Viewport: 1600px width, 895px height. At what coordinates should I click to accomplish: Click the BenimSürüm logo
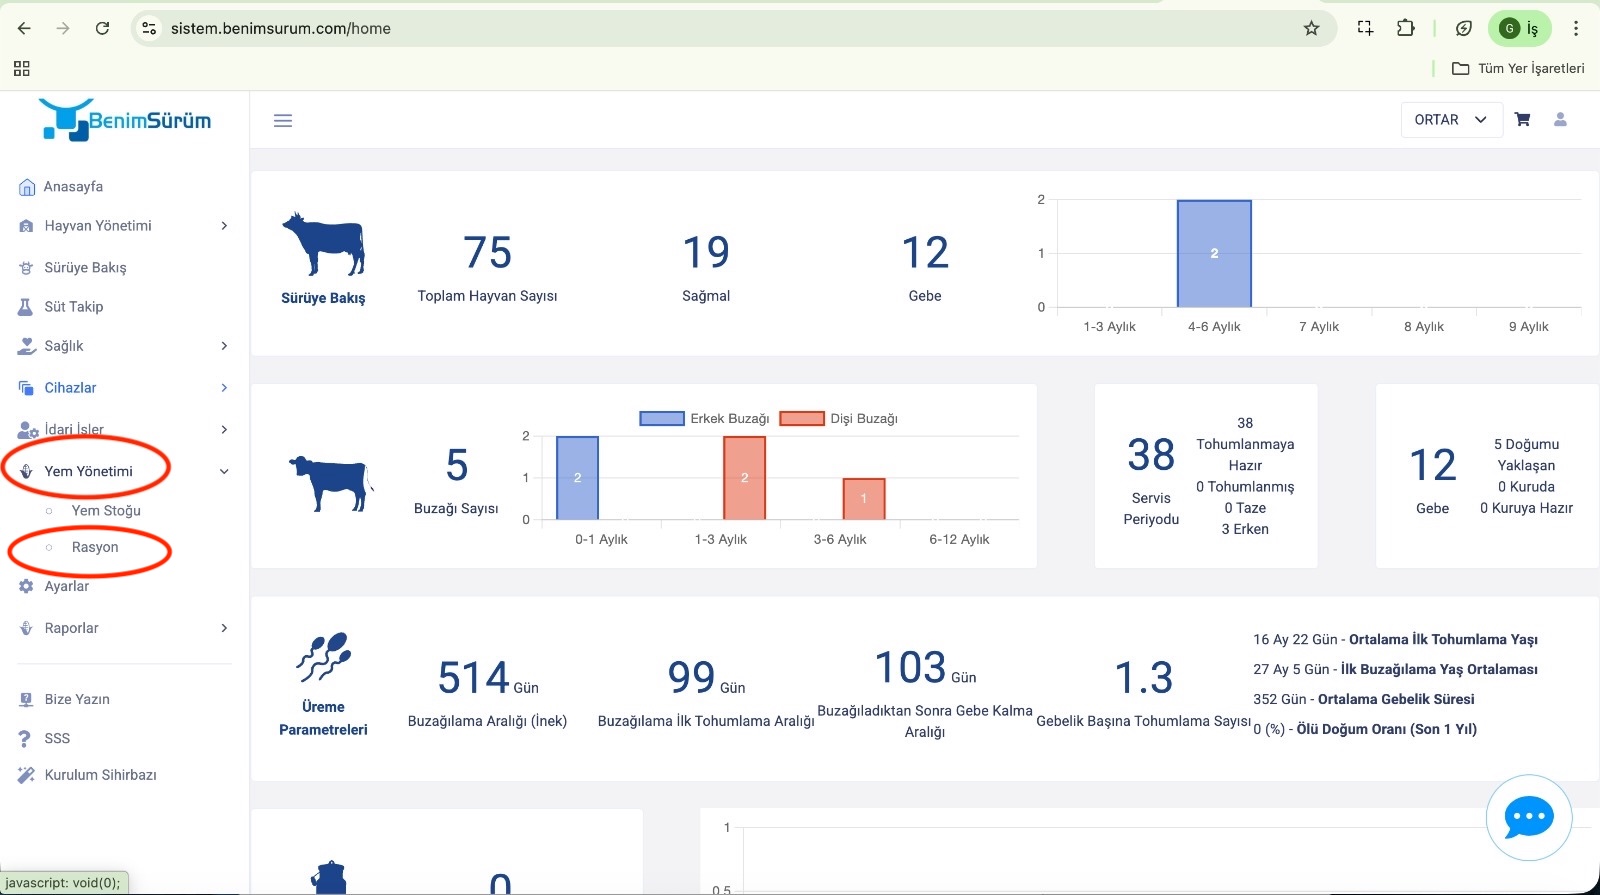[125, 120]
